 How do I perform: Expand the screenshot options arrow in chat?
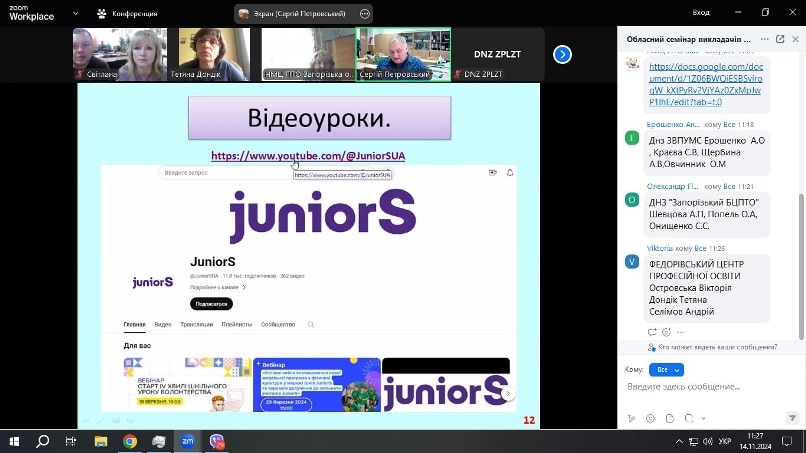(703, 419)
